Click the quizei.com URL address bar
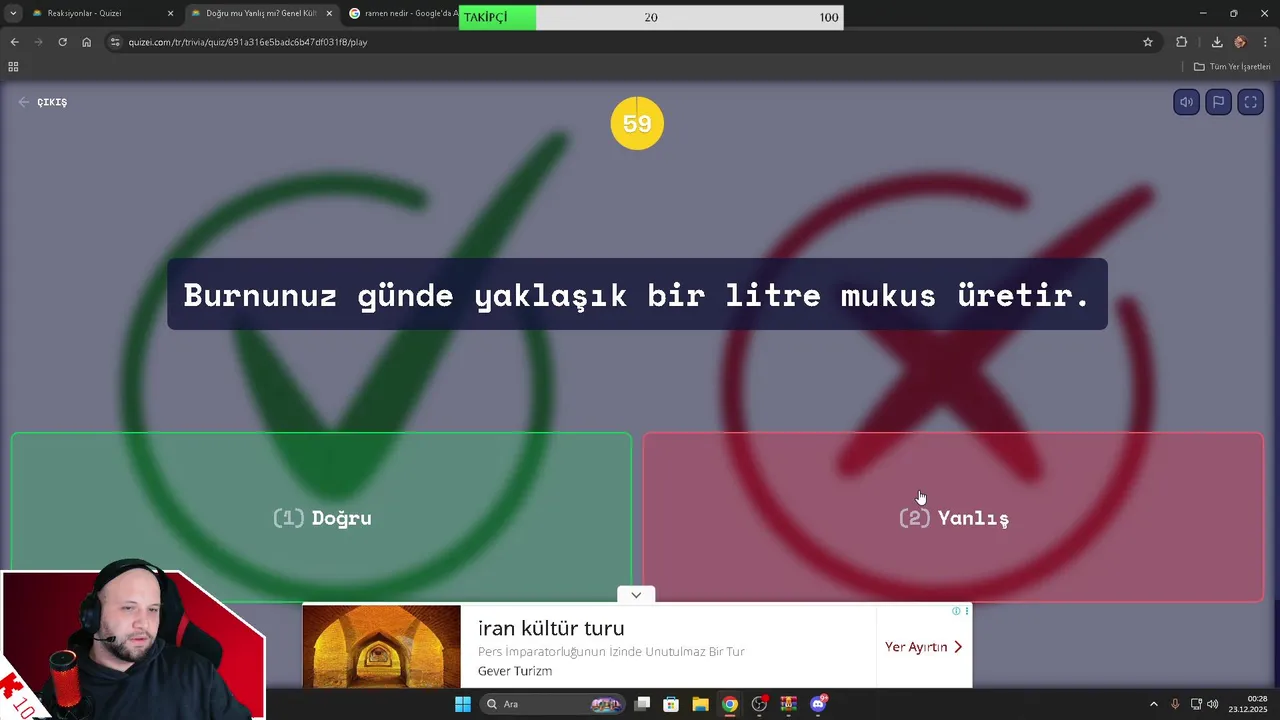 tap(630, 42)
